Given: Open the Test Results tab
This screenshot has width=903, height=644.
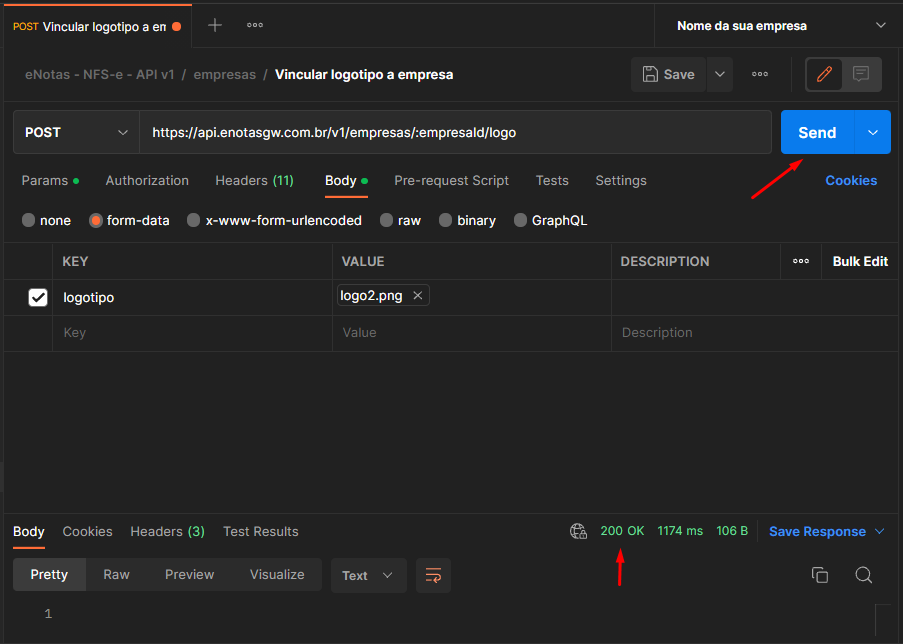Looking at the screenshot, I should point(261,532).
